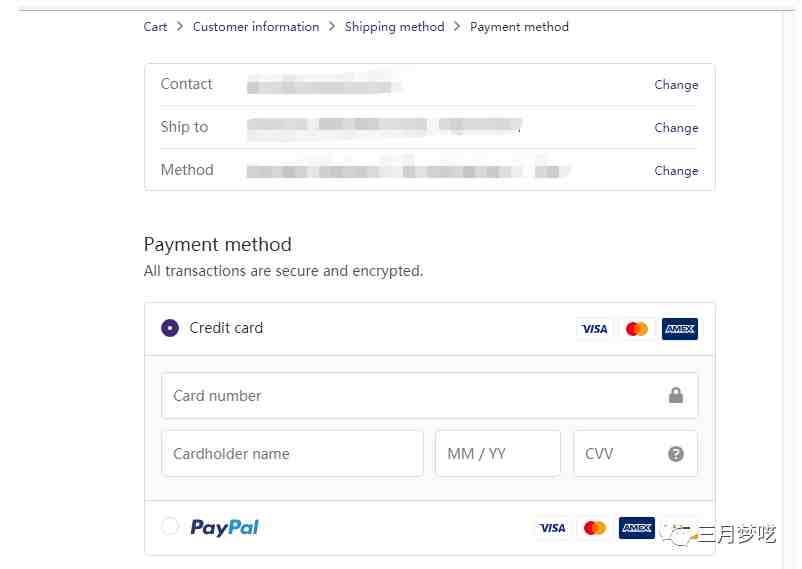This screenshot has width=802, height=569.
Task: Click the lock icon in Card number field
Action: [x=676, y=395]
